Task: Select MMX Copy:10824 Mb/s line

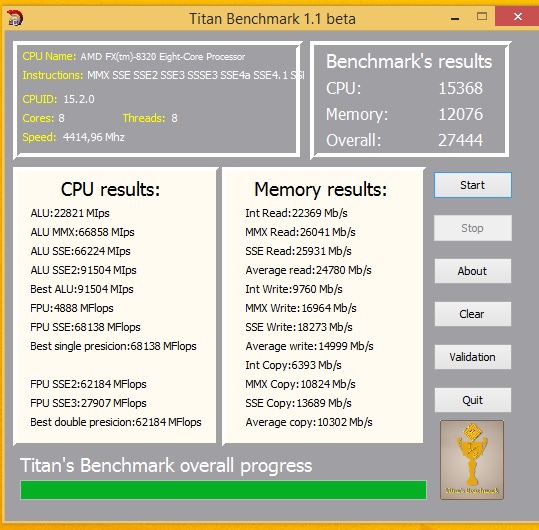Action: (300, 384)
